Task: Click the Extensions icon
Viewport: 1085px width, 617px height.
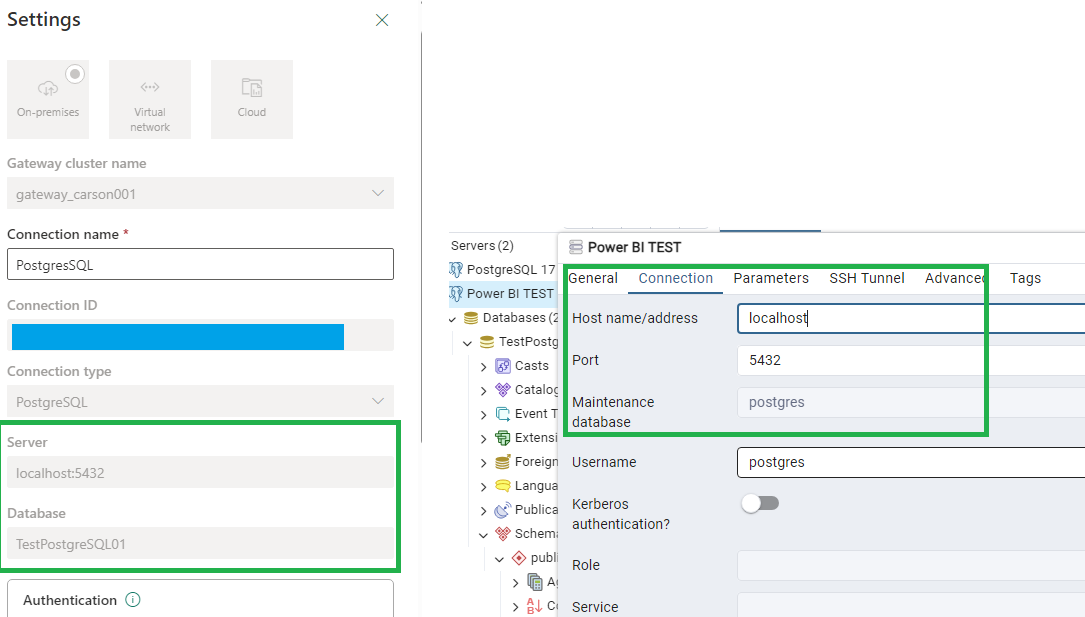Action: pyautogui.click(x=503, y=438)
